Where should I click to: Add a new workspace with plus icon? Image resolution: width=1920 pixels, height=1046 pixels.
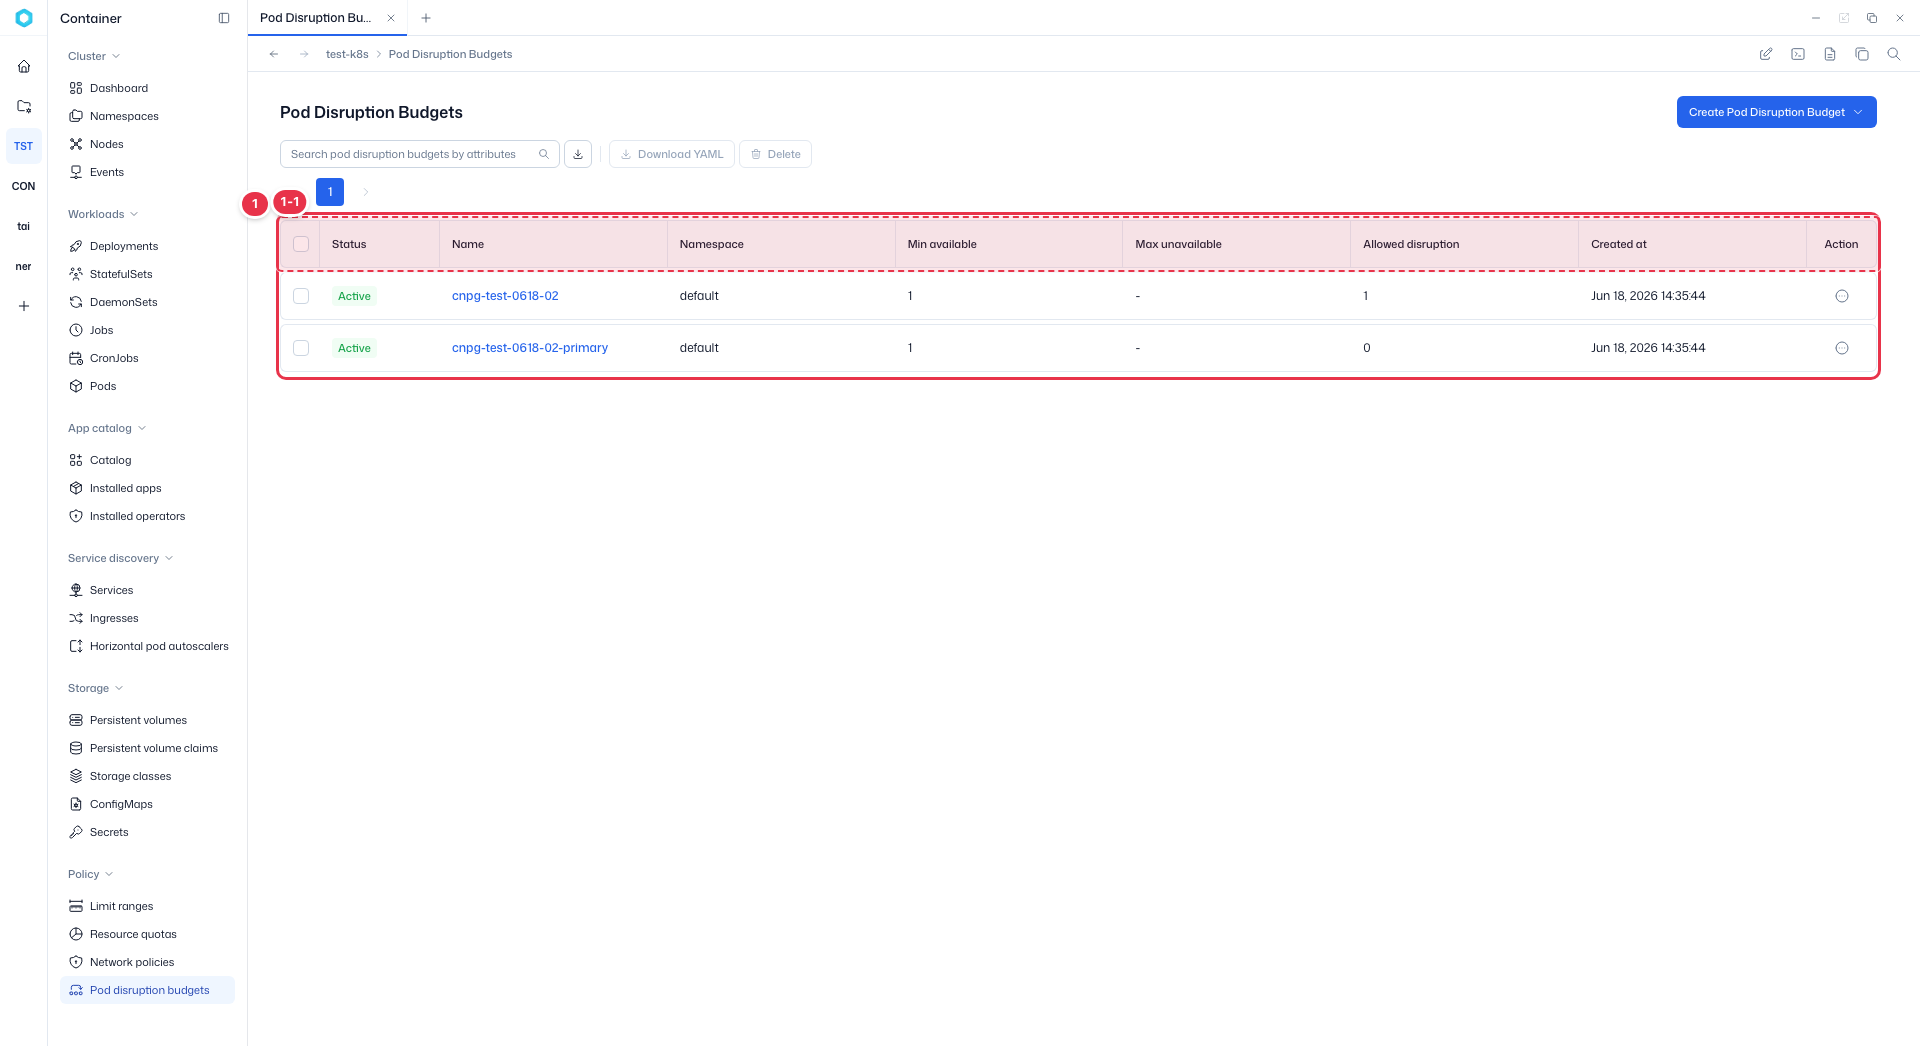(24, 306)
